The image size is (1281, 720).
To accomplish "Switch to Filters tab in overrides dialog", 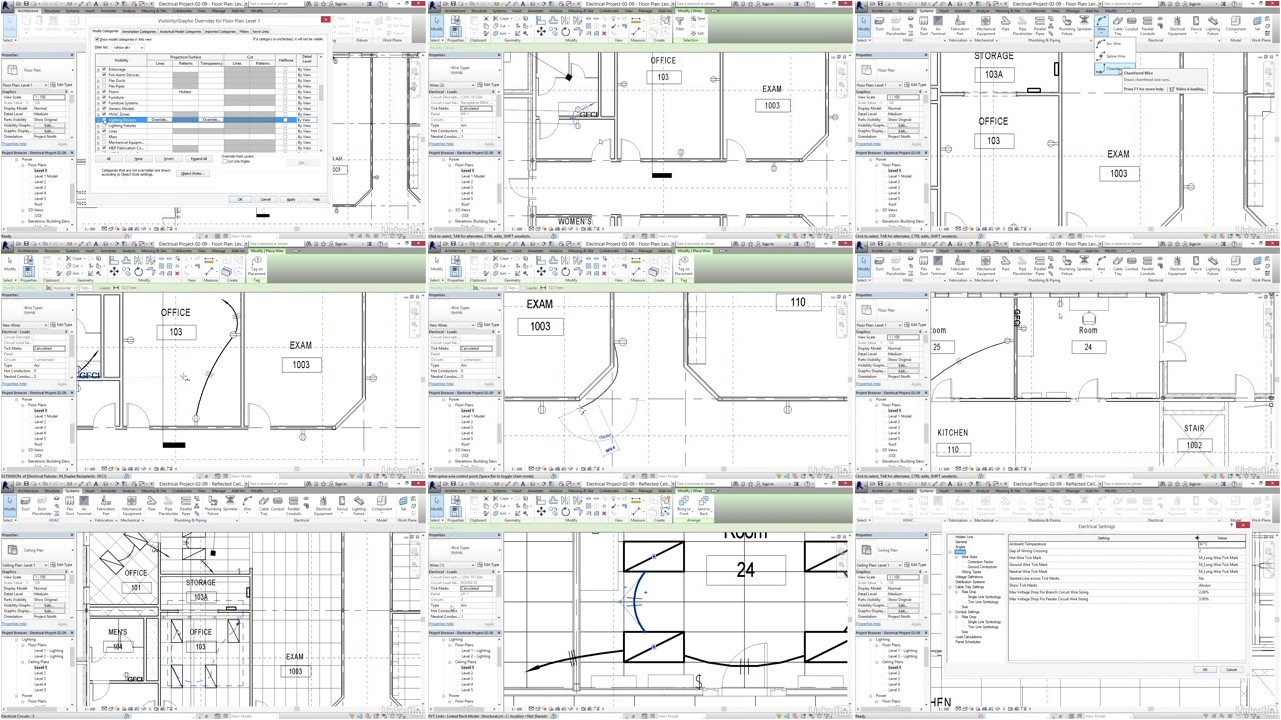I will (x=244, y=31).
